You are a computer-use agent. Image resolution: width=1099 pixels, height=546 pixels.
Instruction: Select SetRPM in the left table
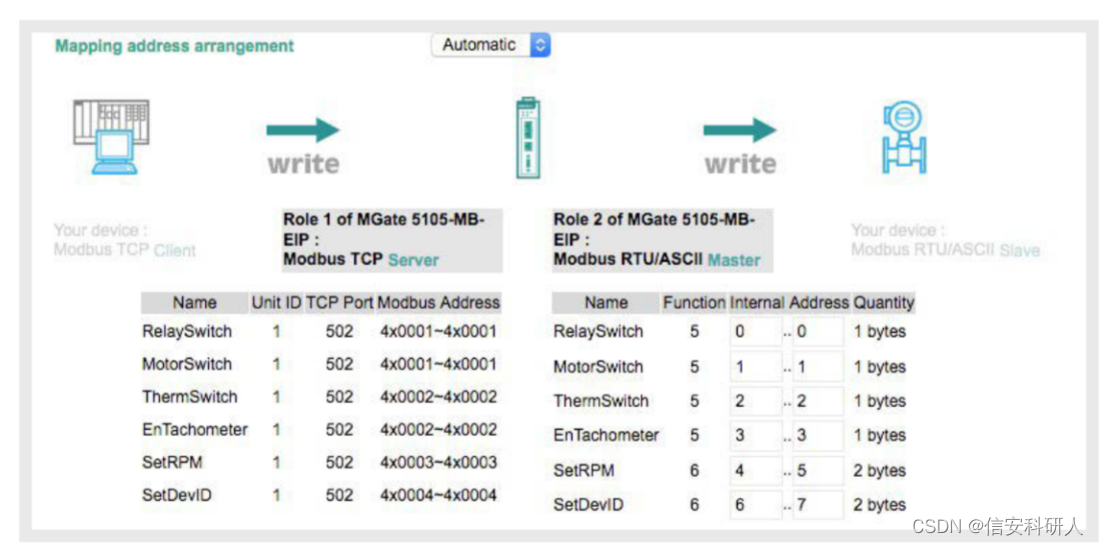[172, 463]
